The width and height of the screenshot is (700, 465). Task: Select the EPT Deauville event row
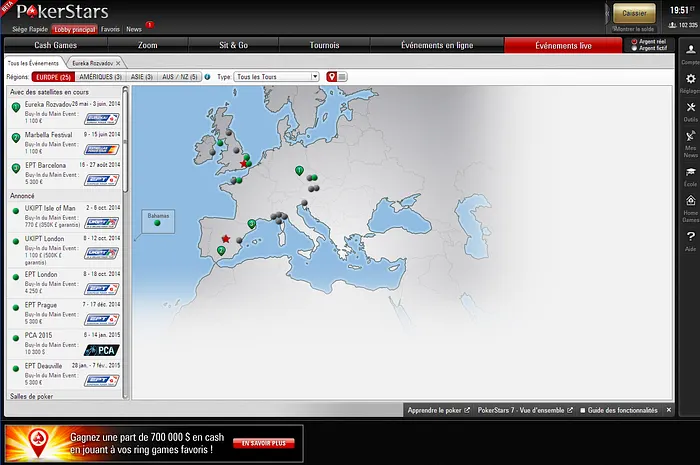point(65,375)
